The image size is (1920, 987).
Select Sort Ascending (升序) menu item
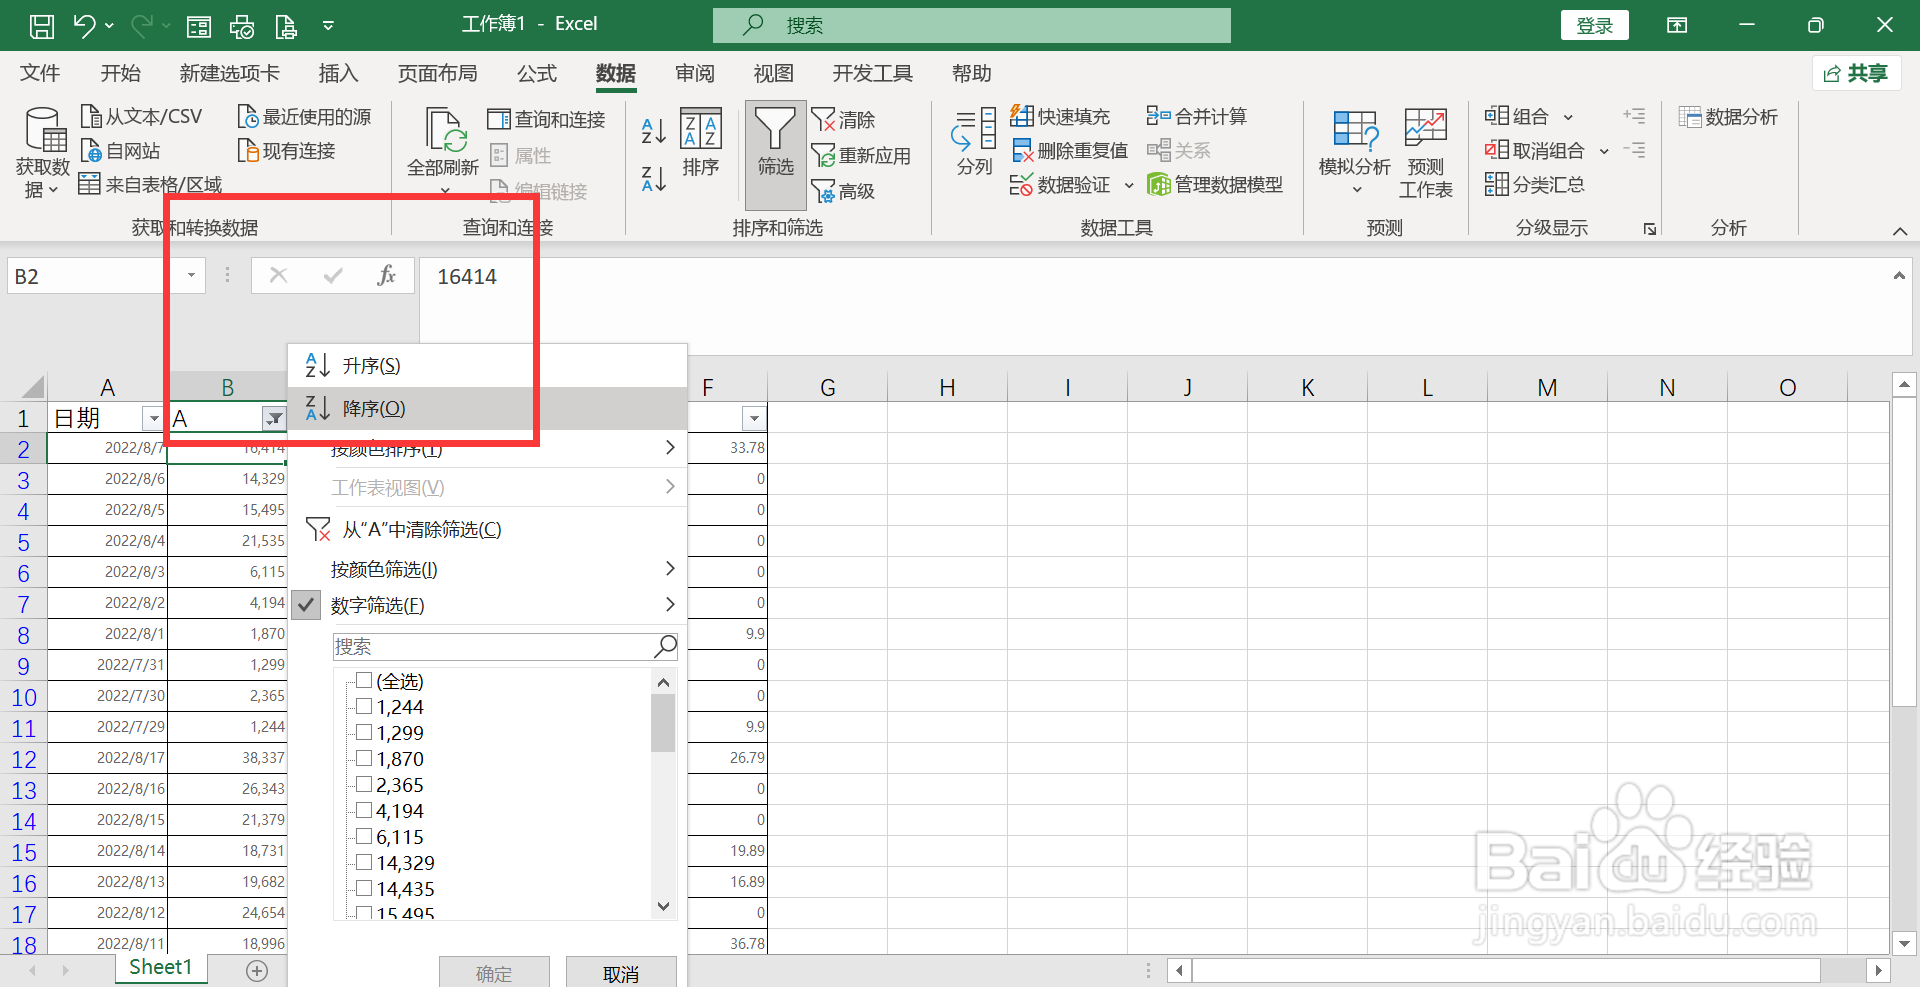click(x=488, y=366)
